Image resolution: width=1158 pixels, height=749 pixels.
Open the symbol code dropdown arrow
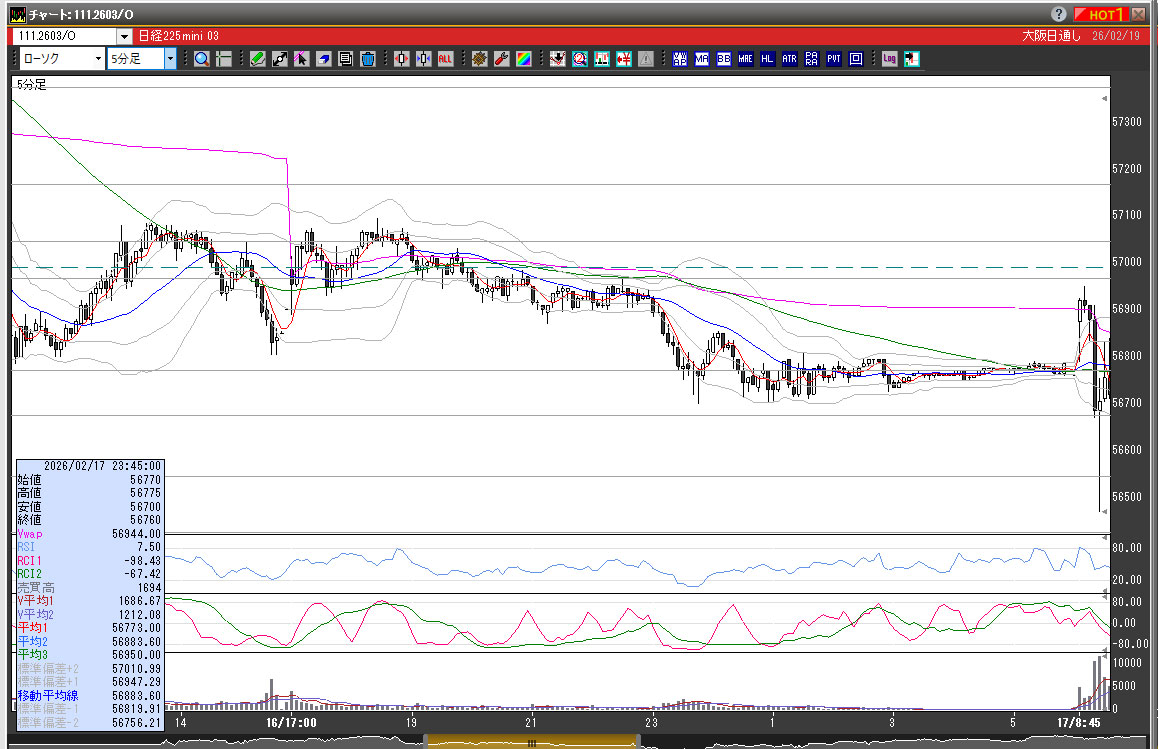(124, 36)
